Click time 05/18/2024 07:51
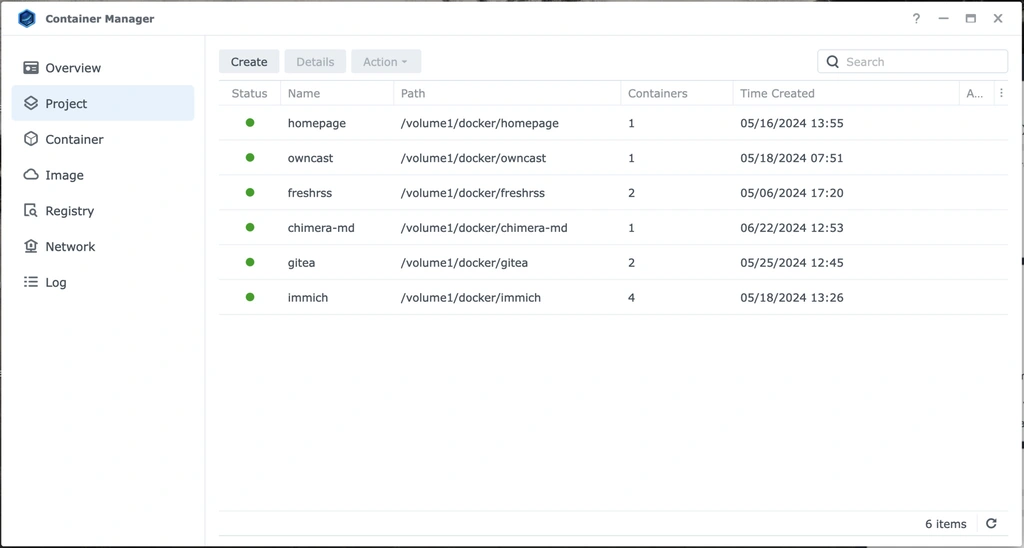1024x548 pixels. 792,158
